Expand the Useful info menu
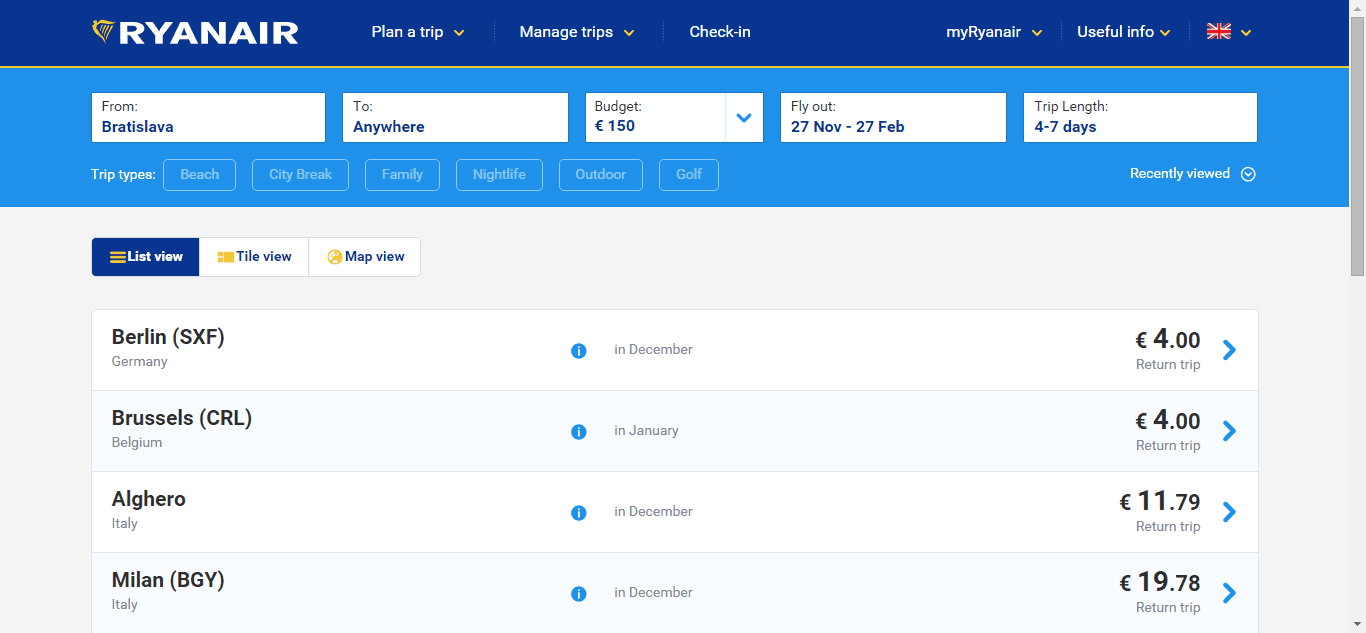Viewport: 1366px width, 633px height. point(1125,32)
